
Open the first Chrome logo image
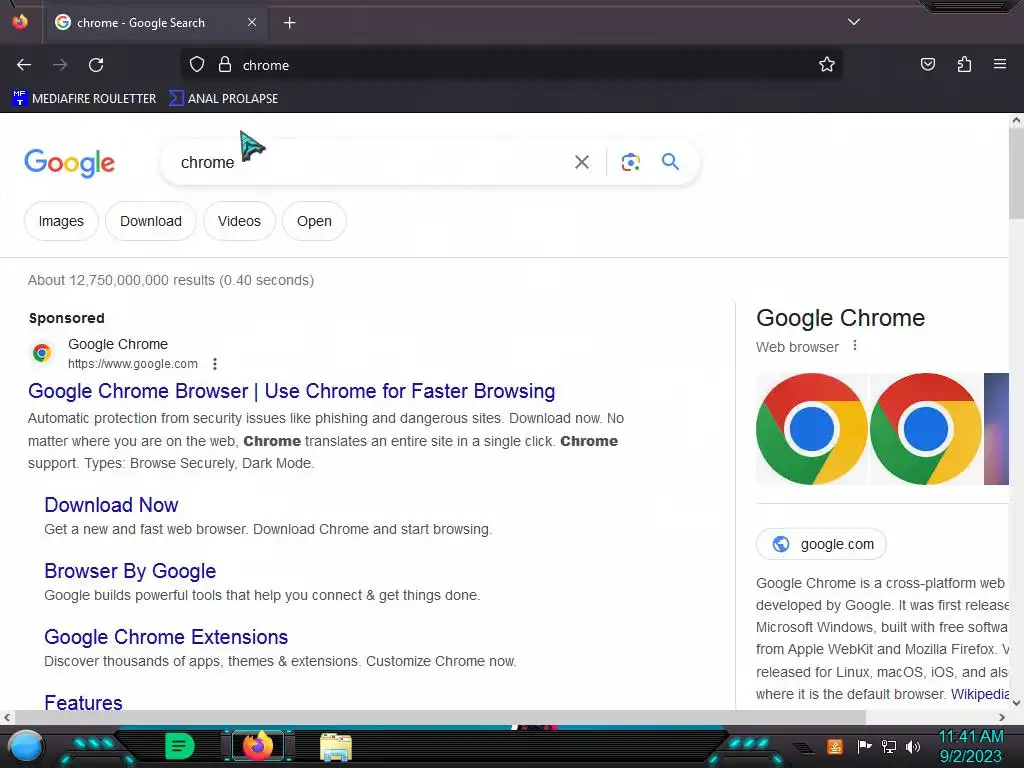click(x=812, y=429)
